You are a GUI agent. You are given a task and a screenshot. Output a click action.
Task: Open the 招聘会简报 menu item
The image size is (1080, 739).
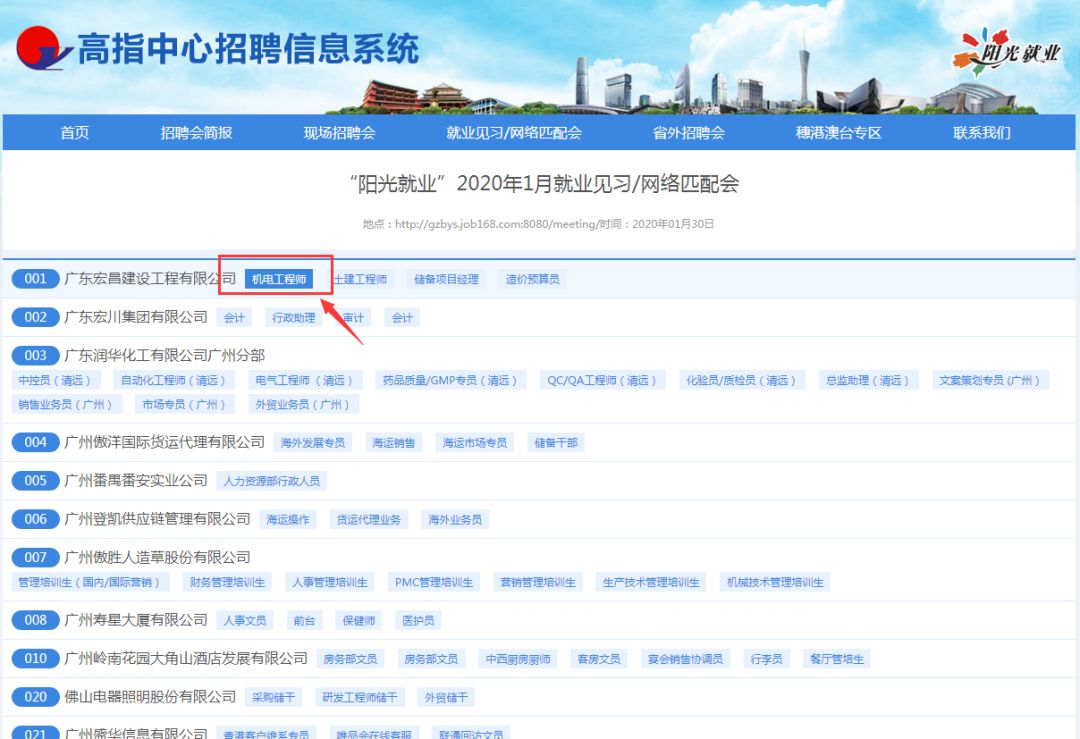[196, 133]
